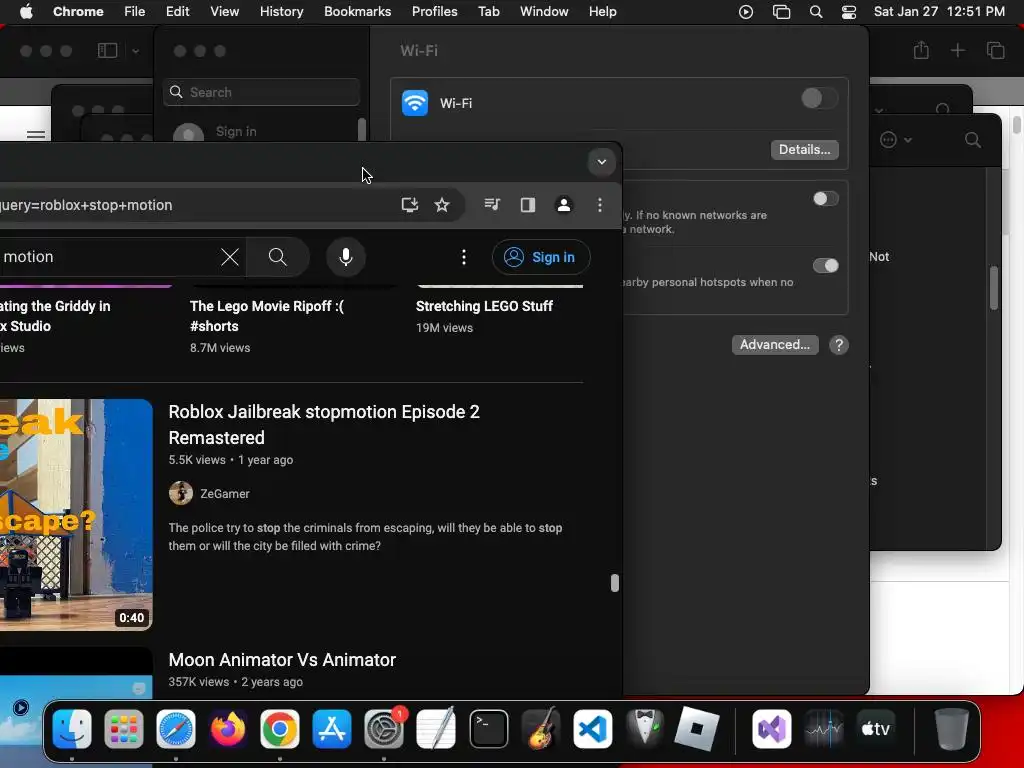This screenshot has width=1024, height=768.
Task: Open Chrome three-dot menu
Action: [600, 205]
